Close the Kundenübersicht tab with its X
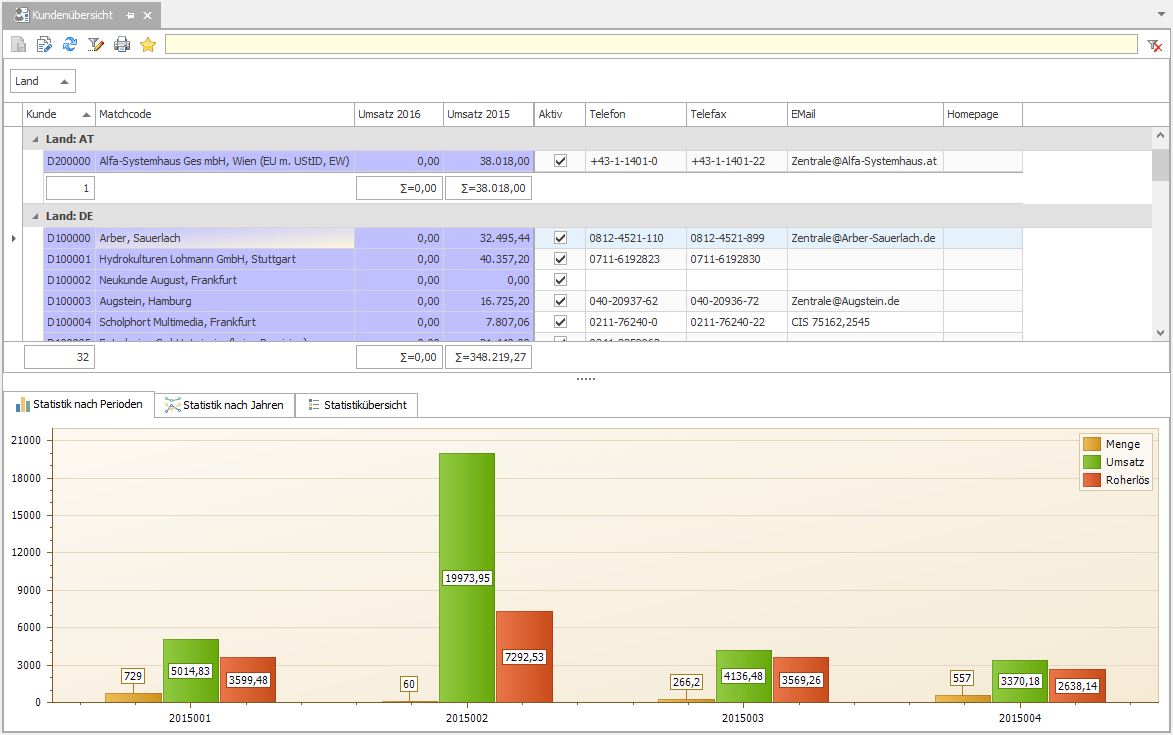The image size is (1173, 735). [x=147, y=15]
